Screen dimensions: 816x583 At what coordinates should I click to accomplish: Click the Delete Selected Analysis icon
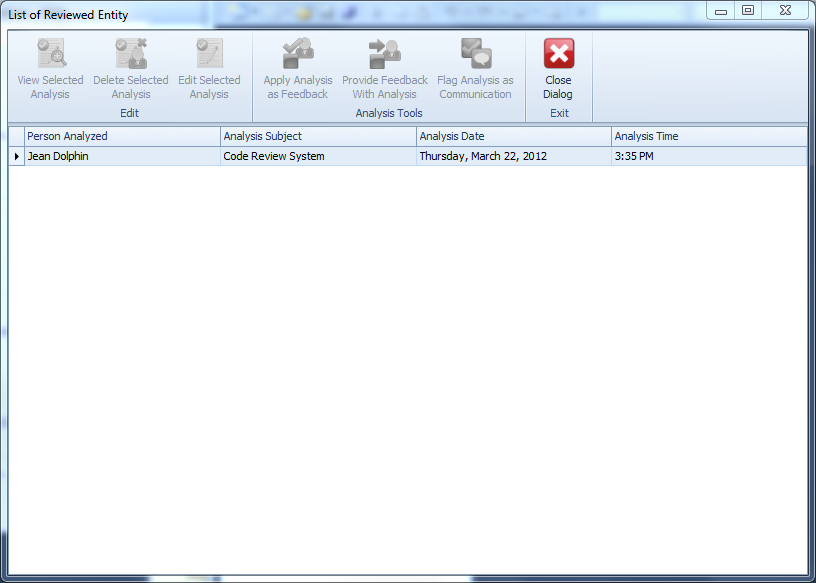[131, 53]
